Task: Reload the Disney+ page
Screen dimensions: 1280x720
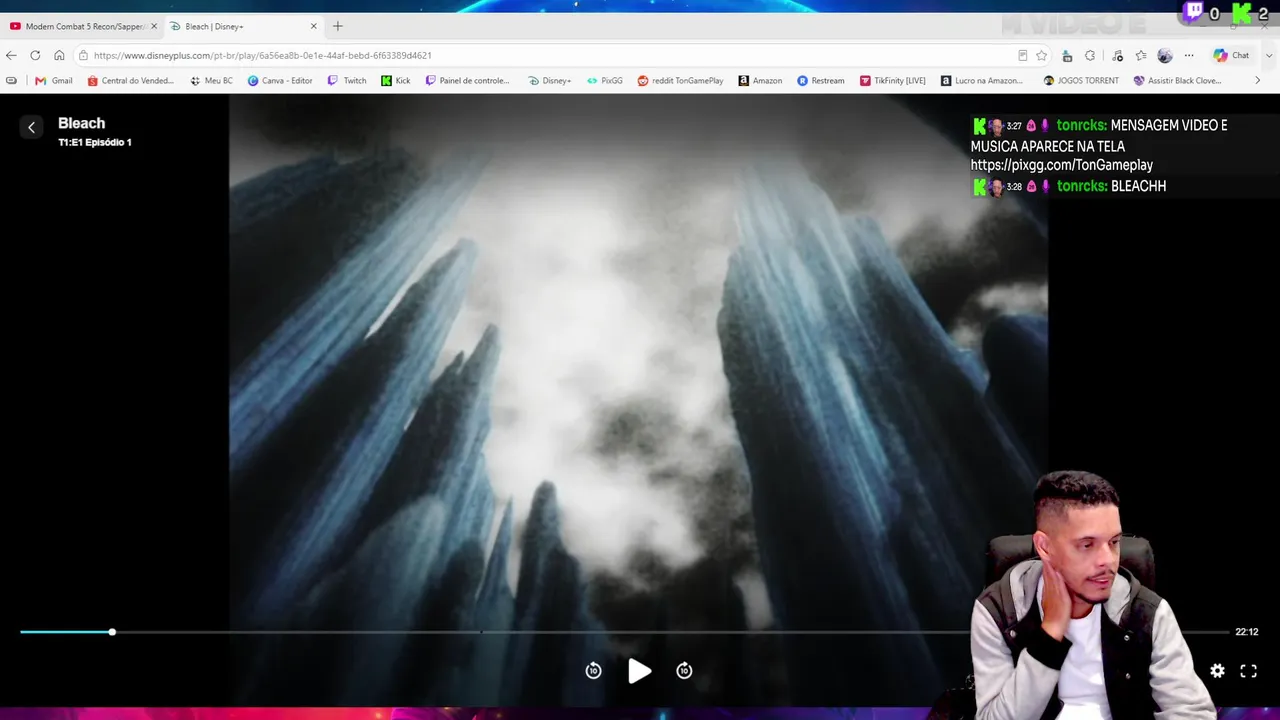Action: 35,55
